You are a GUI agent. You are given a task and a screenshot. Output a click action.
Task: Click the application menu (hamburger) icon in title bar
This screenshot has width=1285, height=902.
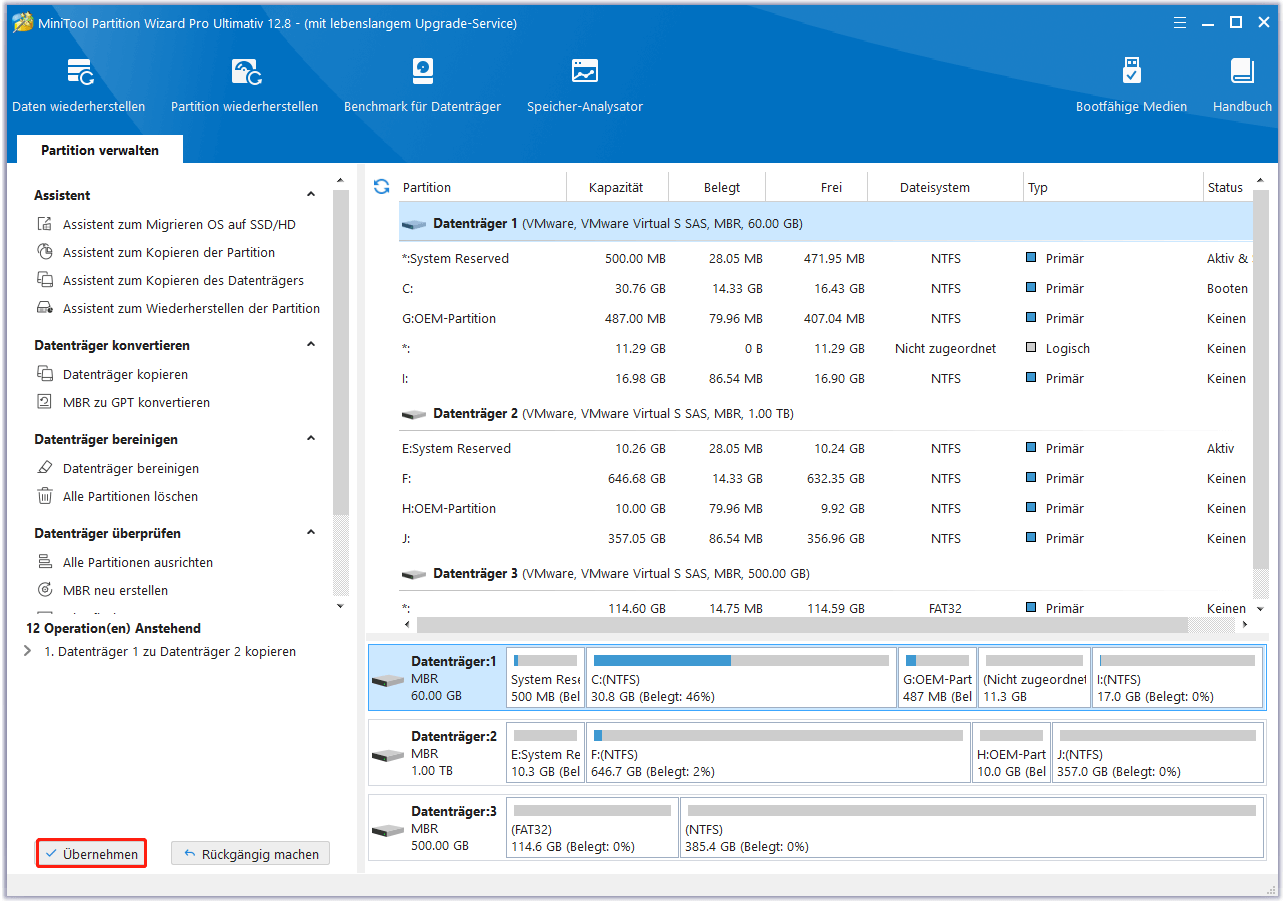click(x=1180, y=22)
